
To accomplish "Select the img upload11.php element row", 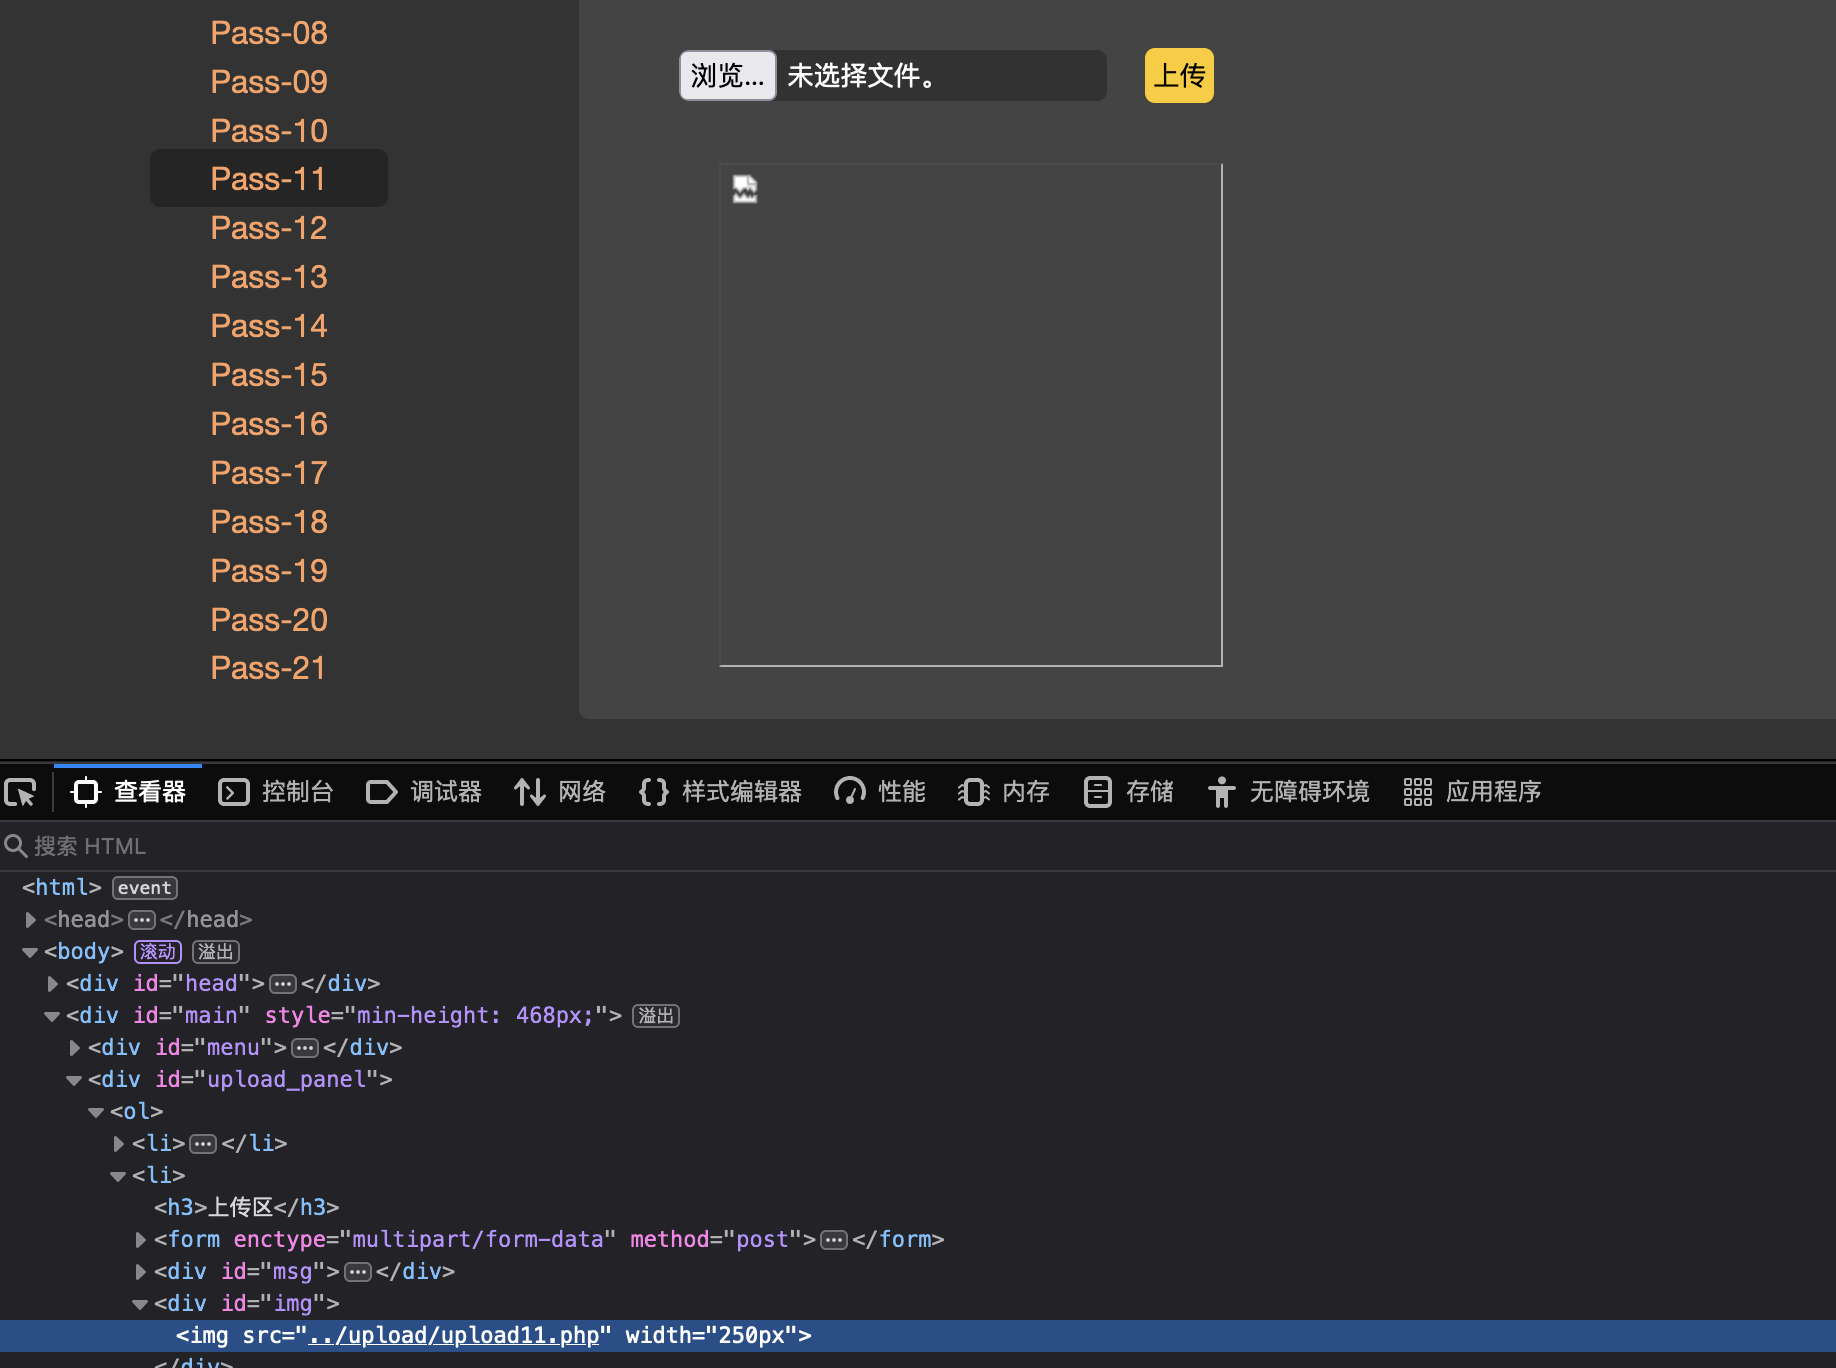I will [918, 1336].
